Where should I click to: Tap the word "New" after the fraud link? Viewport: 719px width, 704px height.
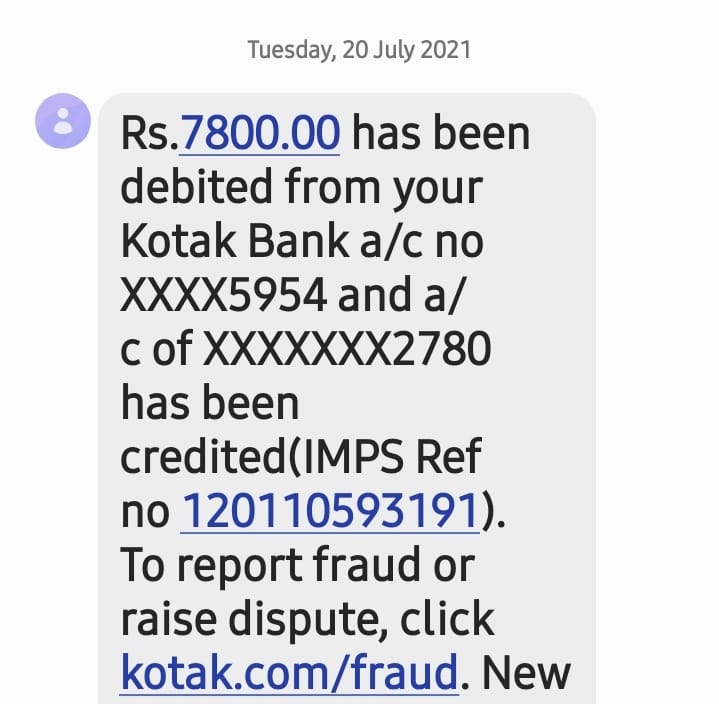tap(525, 673)
